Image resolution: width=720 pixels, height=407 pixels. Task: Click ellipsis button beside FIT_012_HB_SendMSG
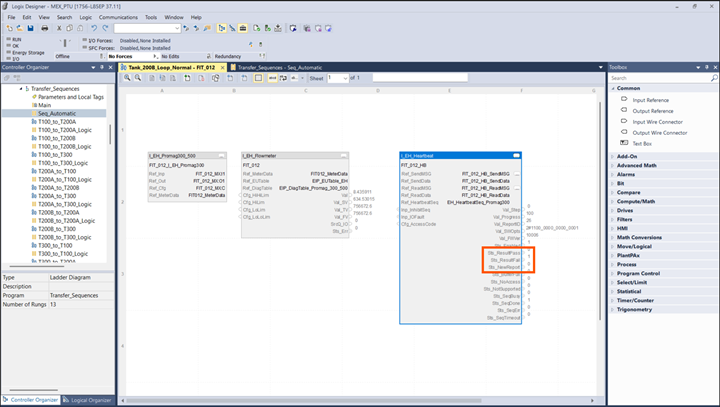(x=517, y=174)
